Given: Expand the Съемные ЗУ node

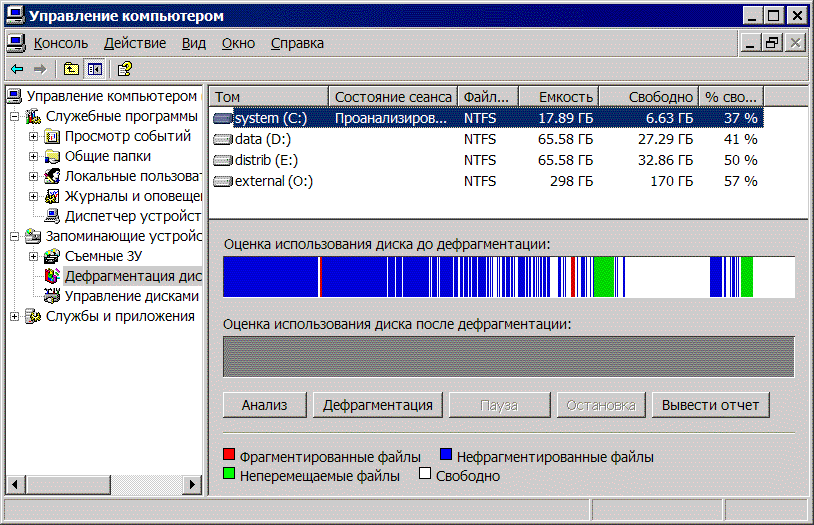Looking at the screenshot, I should (33, 256).
